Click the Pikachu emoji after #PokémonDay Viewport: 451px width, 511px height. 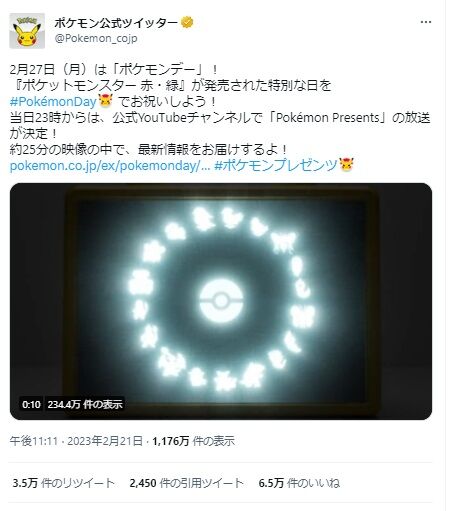[105, 101]
